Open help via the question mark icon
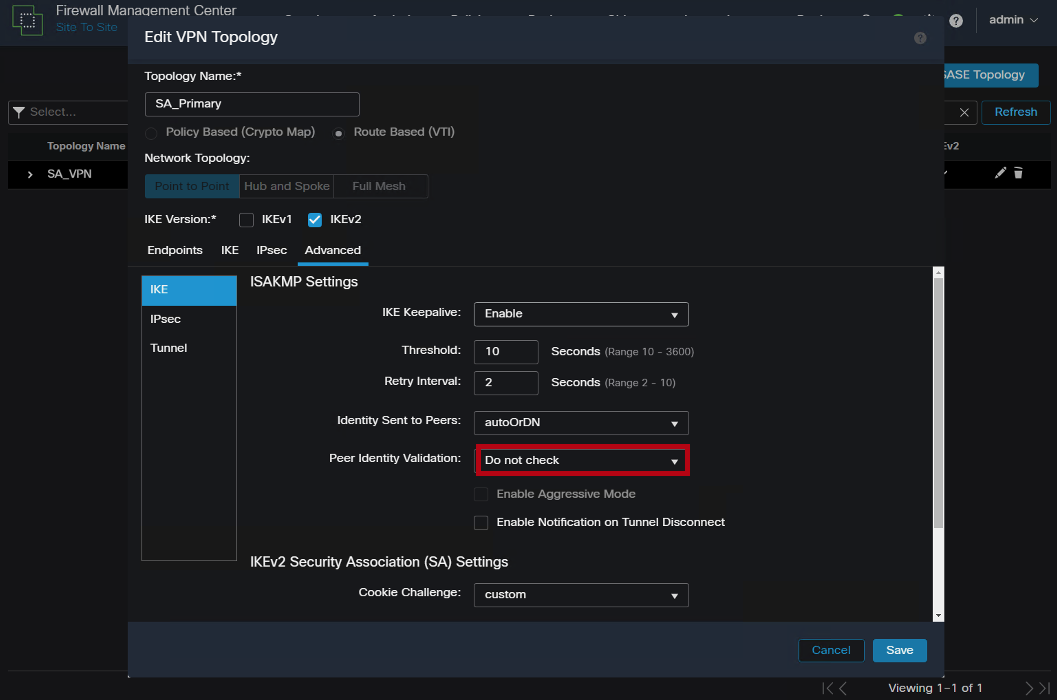 point(955,20)
